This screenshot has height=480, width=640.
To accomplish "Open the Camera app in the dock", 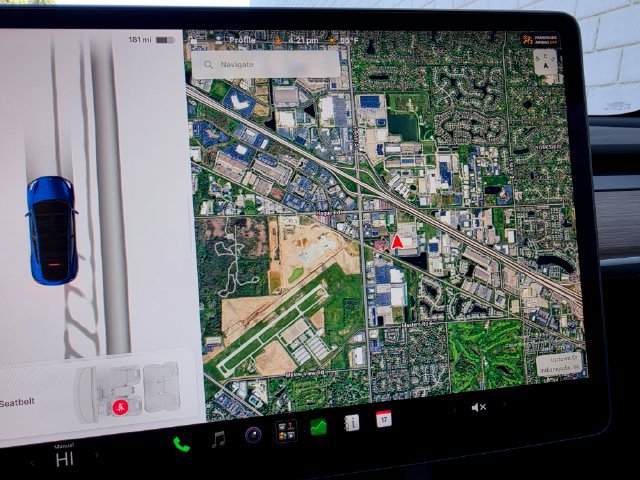I will [253, 434].
